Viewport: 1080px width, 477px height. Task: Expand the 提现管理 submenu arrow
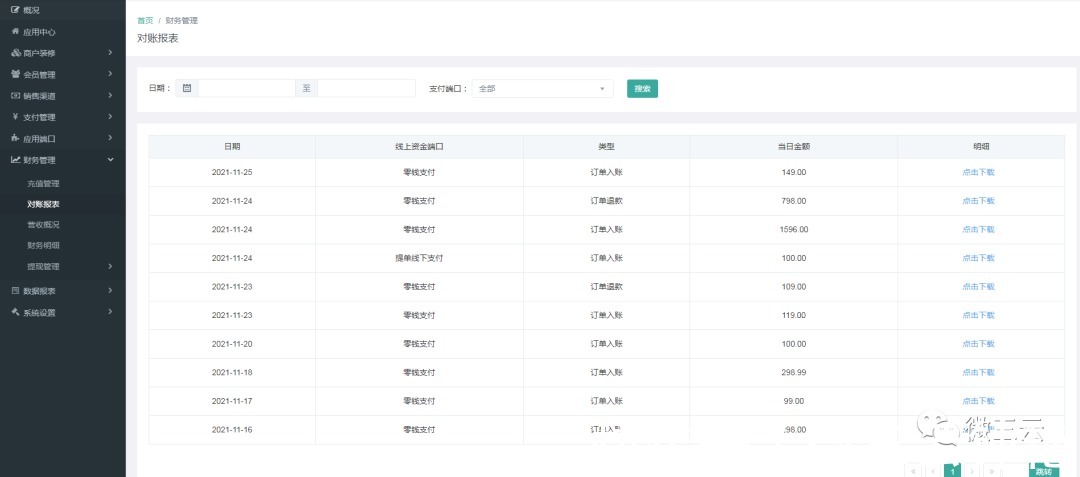pyautogui.click(x=110, y=266)
